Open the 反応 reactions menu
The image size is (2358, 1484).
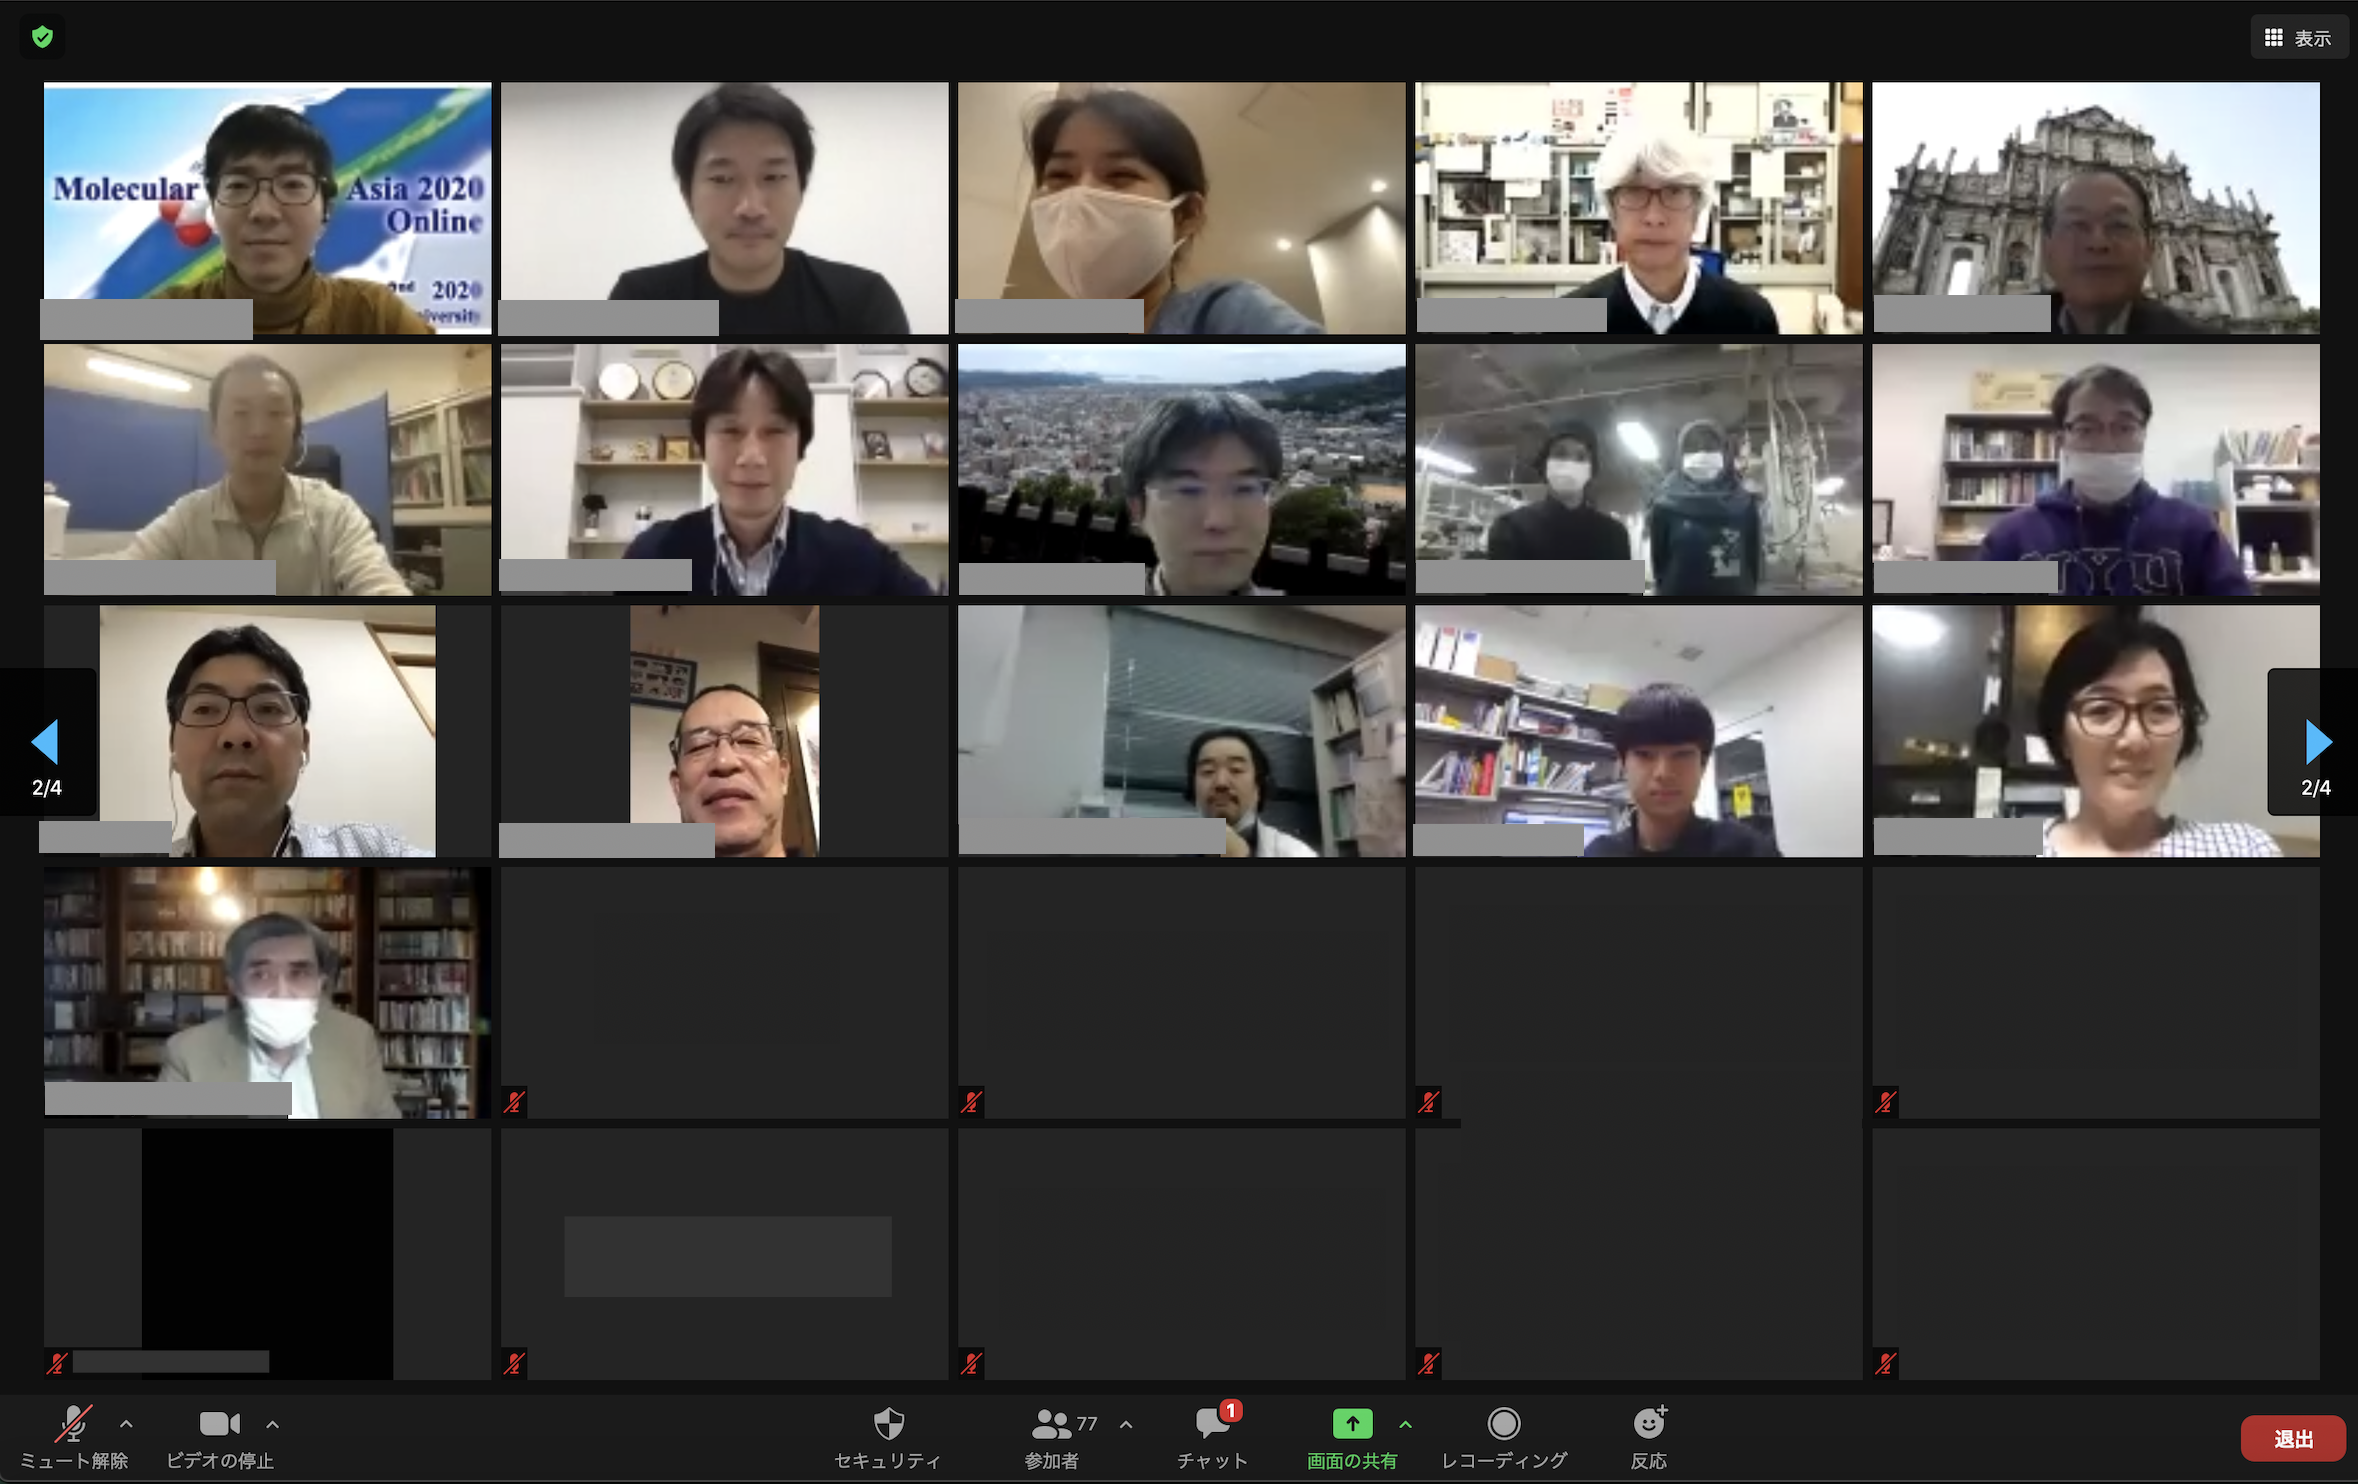[x=1648, y=1438]
